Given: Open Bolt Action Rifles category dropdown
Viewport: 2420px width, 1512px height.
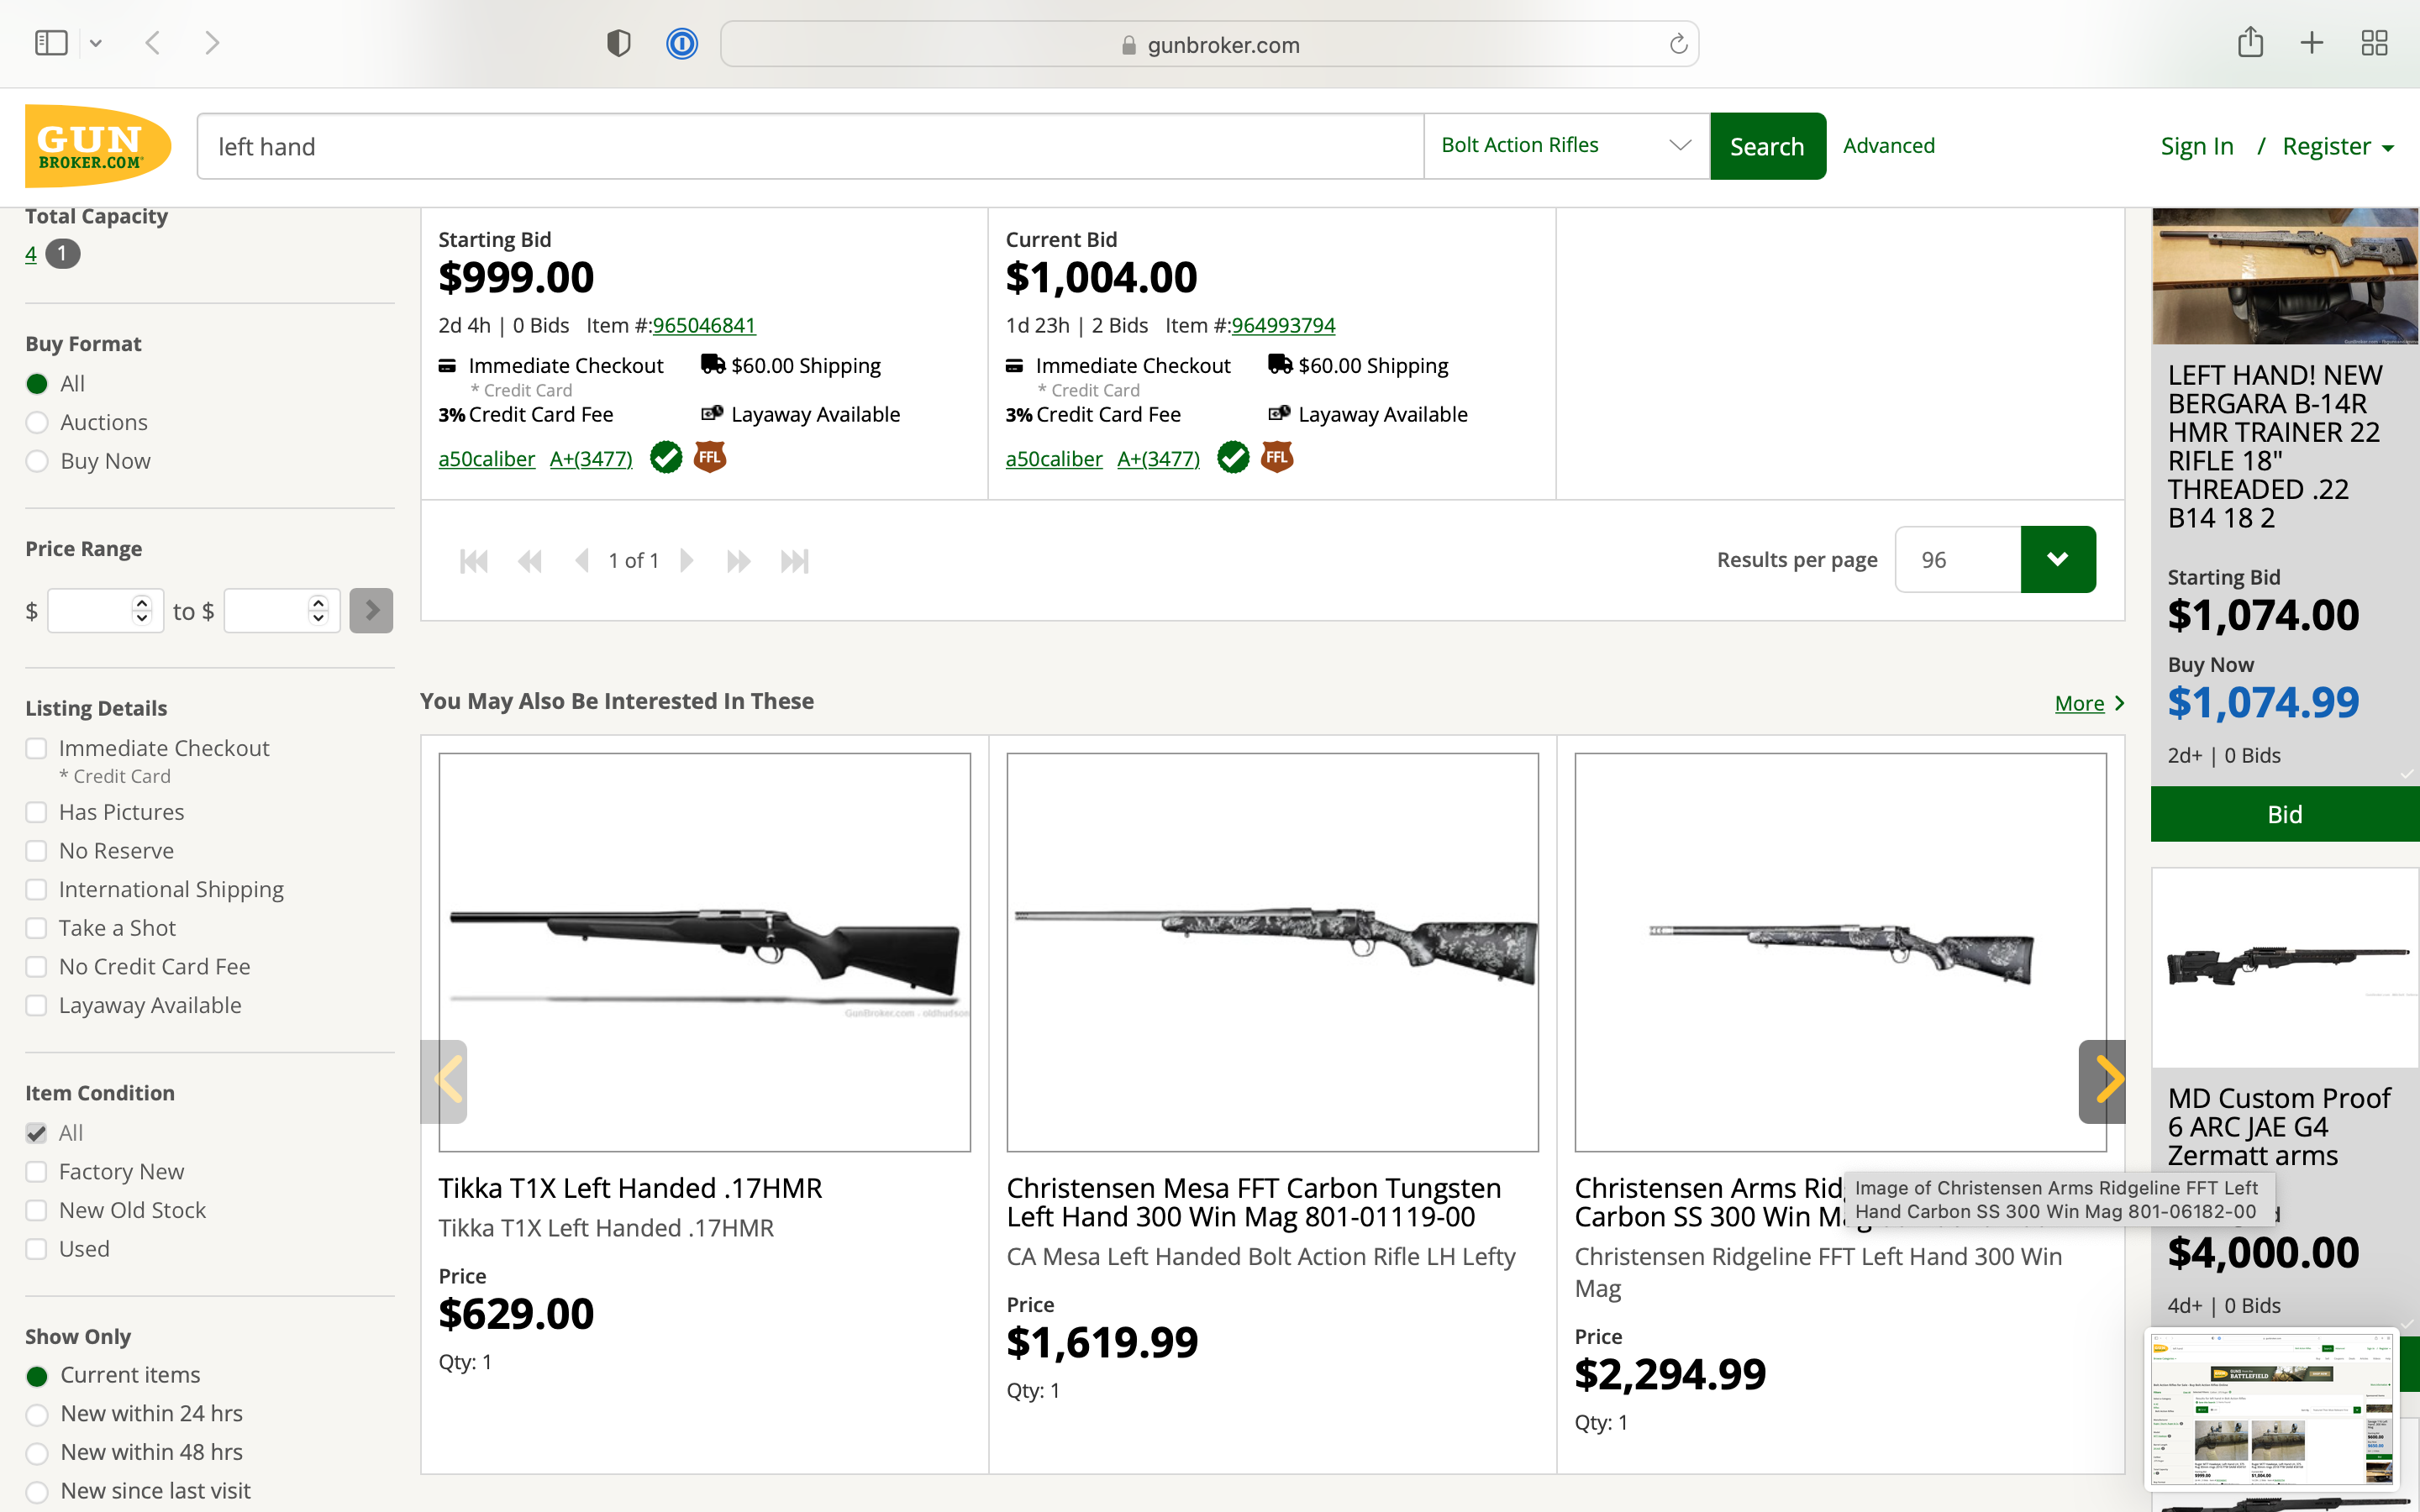Looking at the screenshot, I should (x=1566, y=146).
